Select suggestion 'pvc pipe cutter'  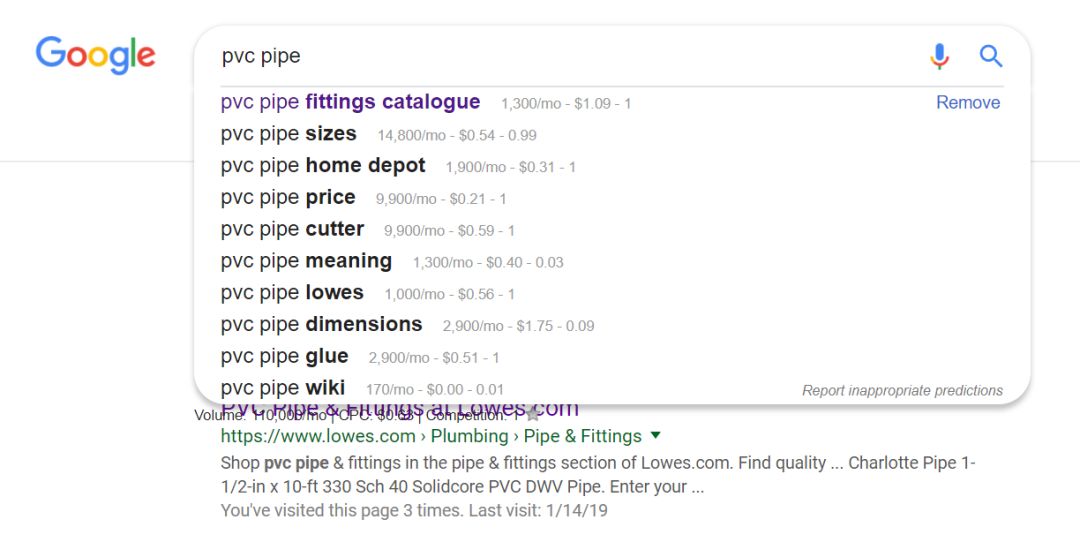point(292,229)
